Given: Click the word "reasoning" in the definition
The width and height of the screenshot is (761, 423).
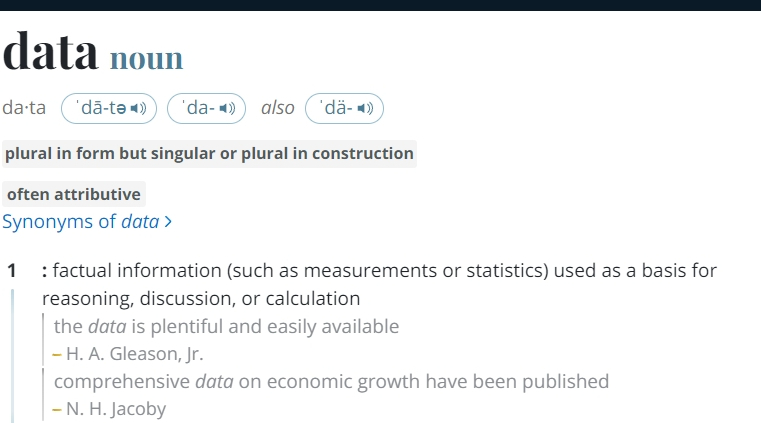Looking at the screenshot, I should point(87,299).
